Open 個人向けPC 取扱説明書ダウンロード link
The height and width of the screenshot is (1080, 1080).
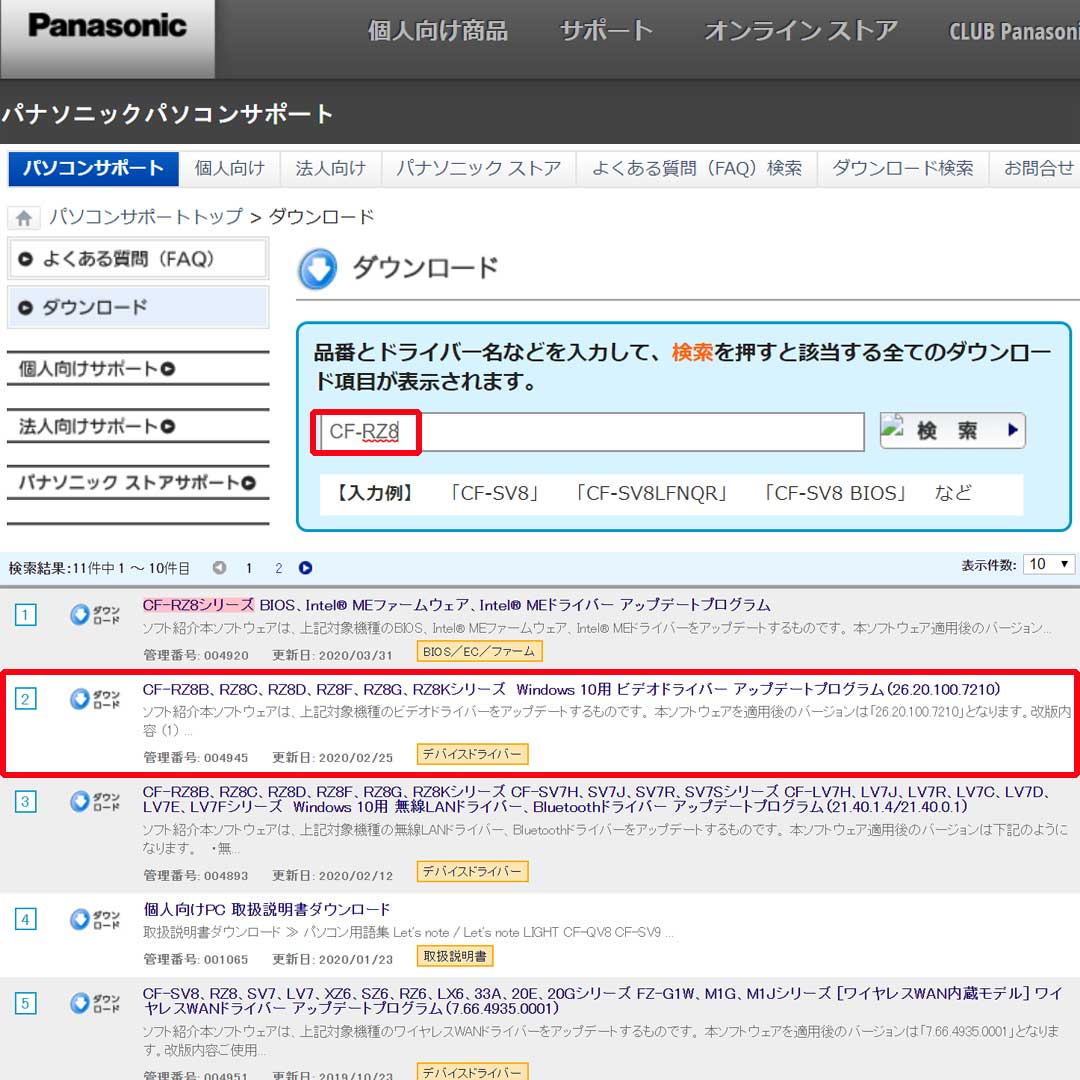click(x=267, y=909)
